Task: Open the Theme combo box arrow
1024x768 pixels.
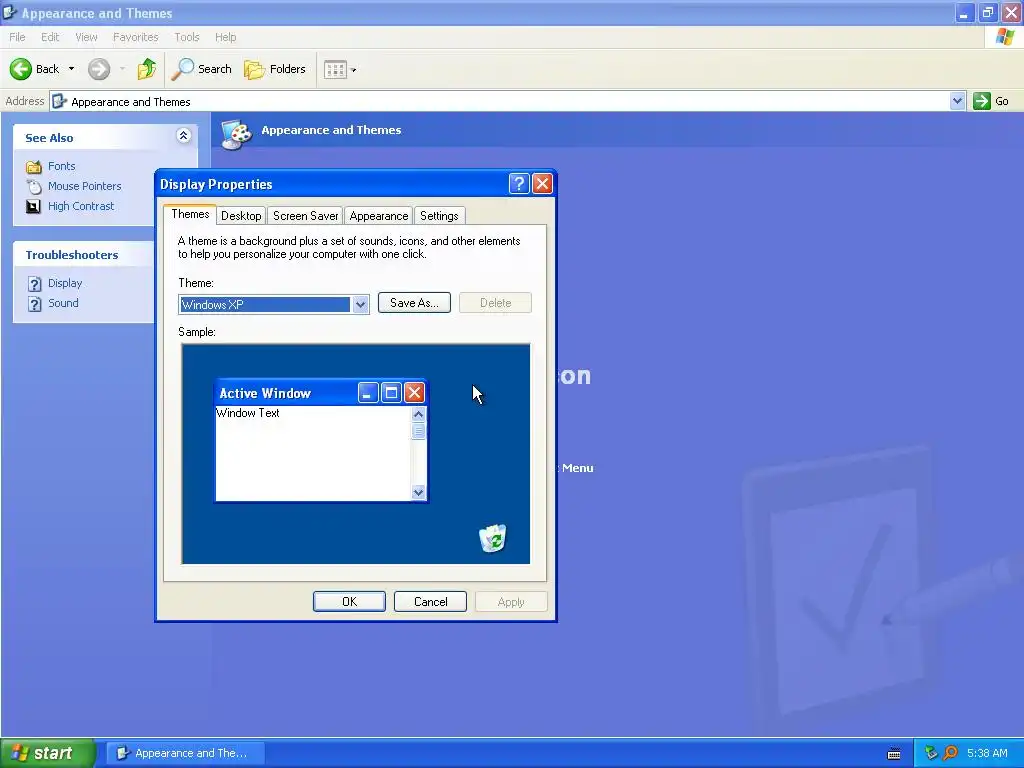Action: point(360,304)
